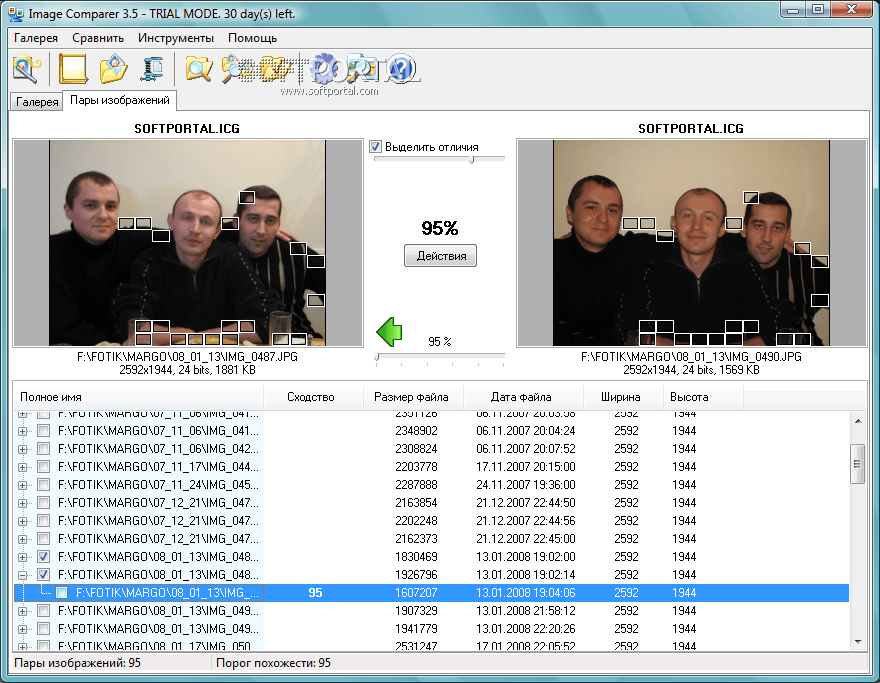The height and width of the screenshot is (683, 880).
Task: Sort by the Дата файла column header
Action: click(x=523, y=397)
